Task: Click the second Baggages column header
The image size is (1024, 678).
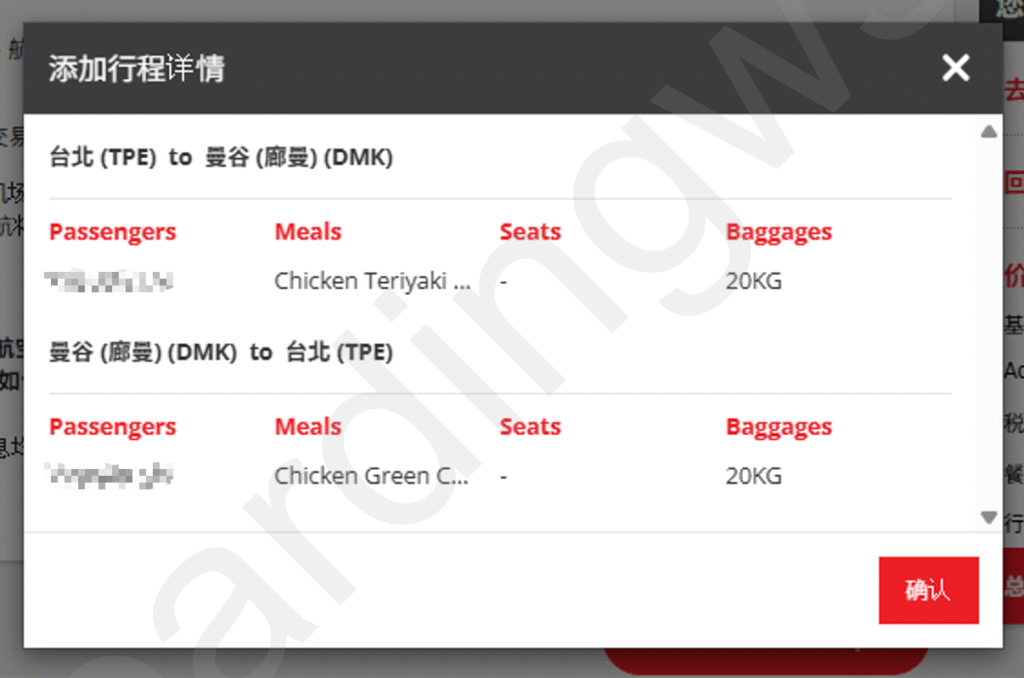Action: 778,427
